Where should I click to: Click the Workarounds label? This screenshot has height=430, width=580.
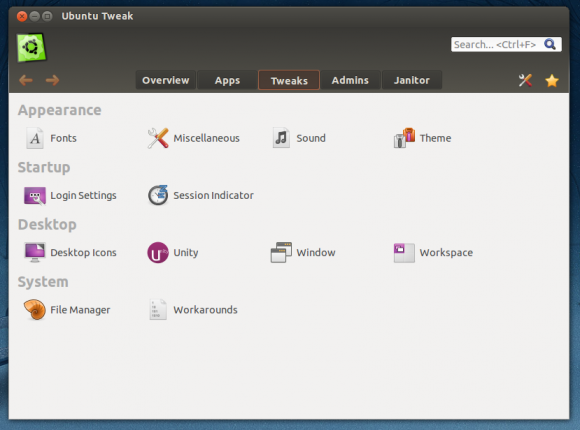[x=205, y=309]
